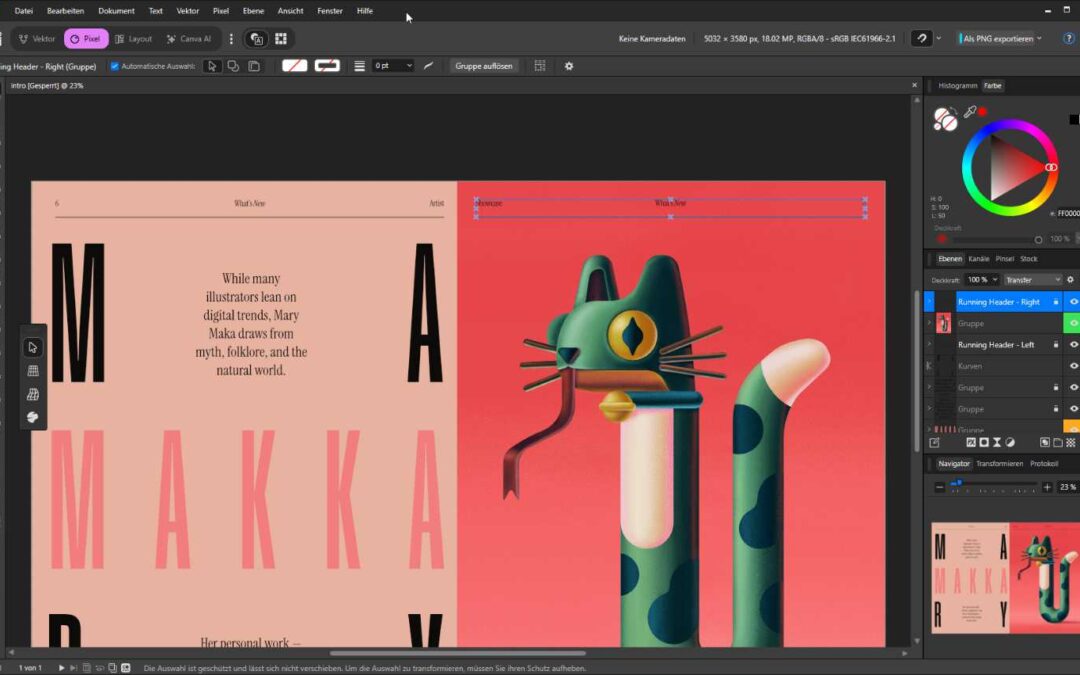1080x675 pixels.
Task: Open the 0 pt stroke width dropdown
Action: tap(393, 66)
